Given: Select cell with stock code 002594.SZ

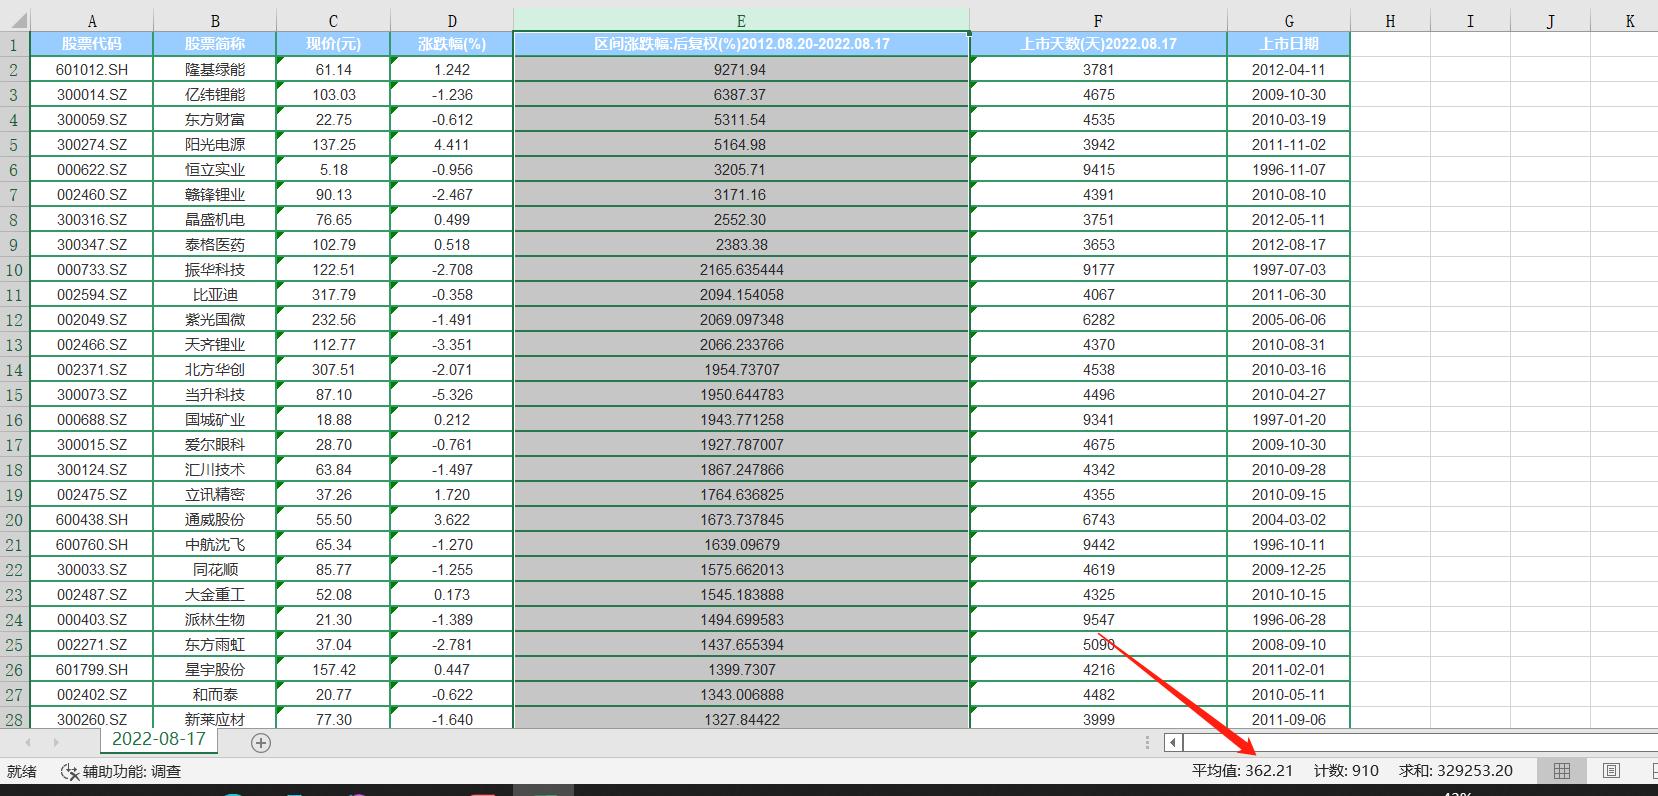Looking at the screenshot, I should click(91, 295).
